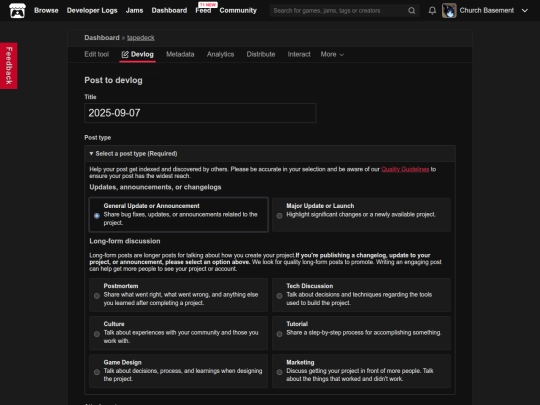Screen dimensions: 540x405
Task: Focus the Title input with 2025-09-07
Action: 200,113
